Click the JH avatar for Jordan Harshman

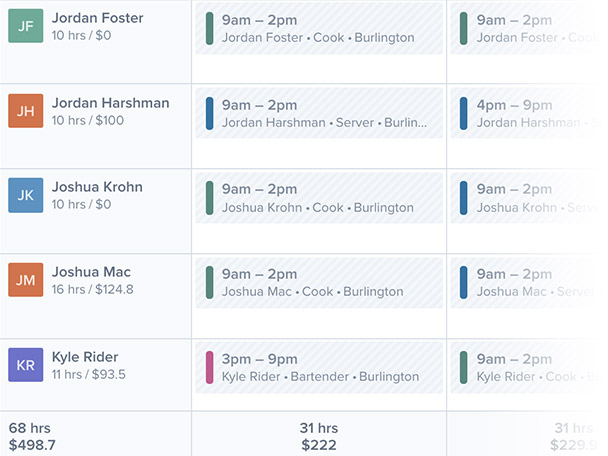26,111
